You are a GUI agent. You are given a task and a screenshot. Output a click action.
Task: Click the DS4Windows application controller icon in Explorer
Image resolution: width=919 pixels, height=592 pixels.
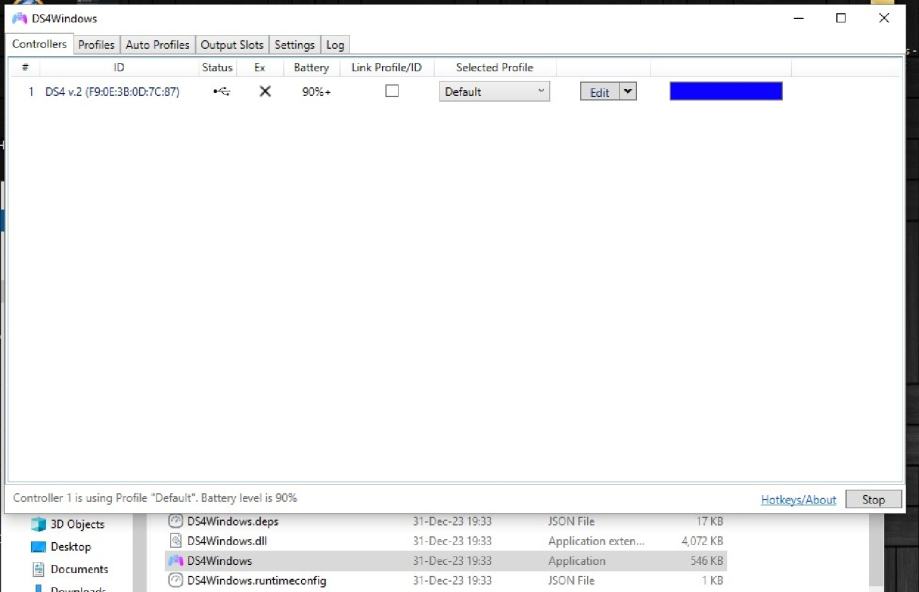pos(175,561)
